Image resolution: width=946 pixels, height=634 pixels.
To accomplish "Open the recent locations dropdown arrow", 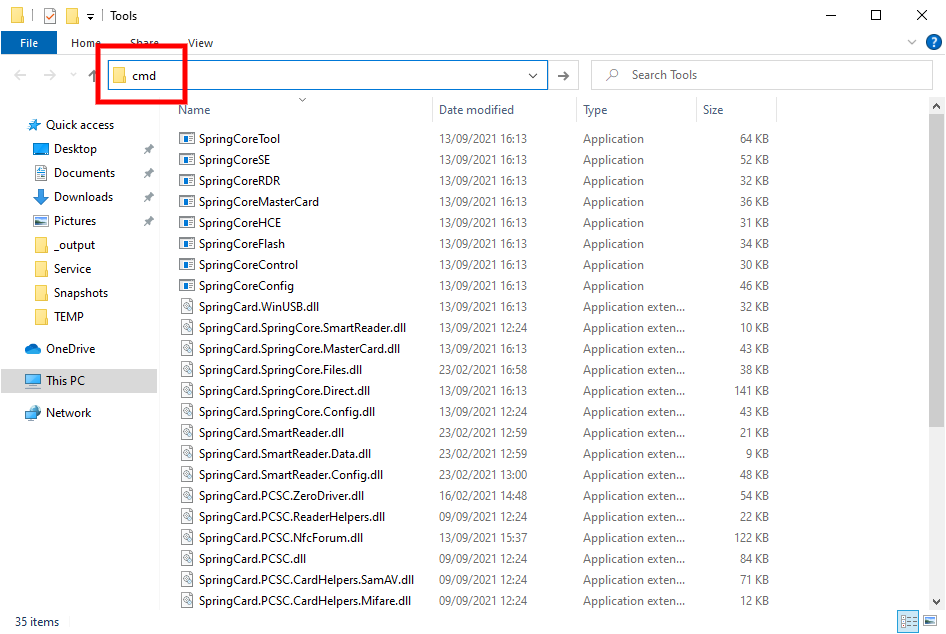I will coord(73,75).
